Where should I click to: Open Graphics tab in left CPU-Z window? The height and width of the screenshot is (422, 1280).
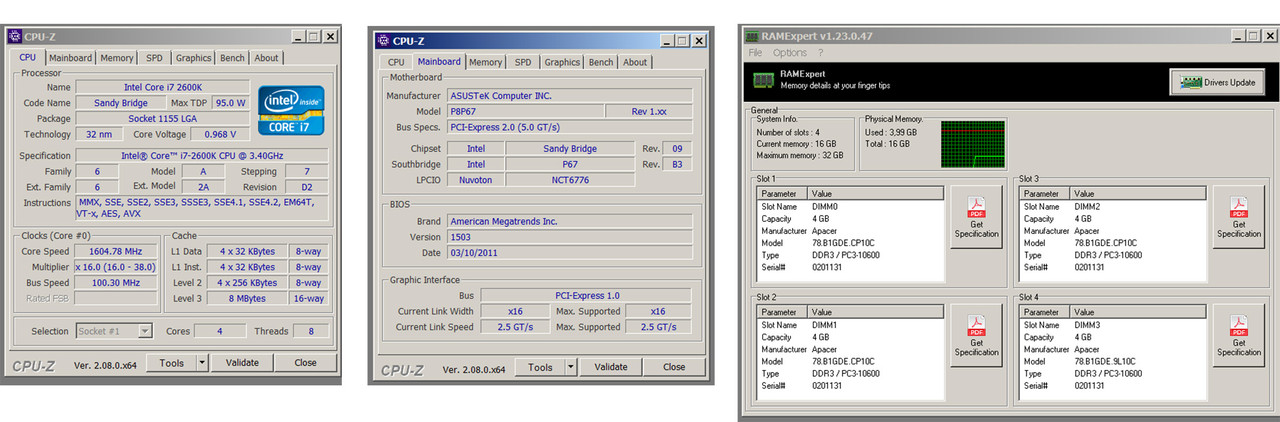[x=193, y=58]
